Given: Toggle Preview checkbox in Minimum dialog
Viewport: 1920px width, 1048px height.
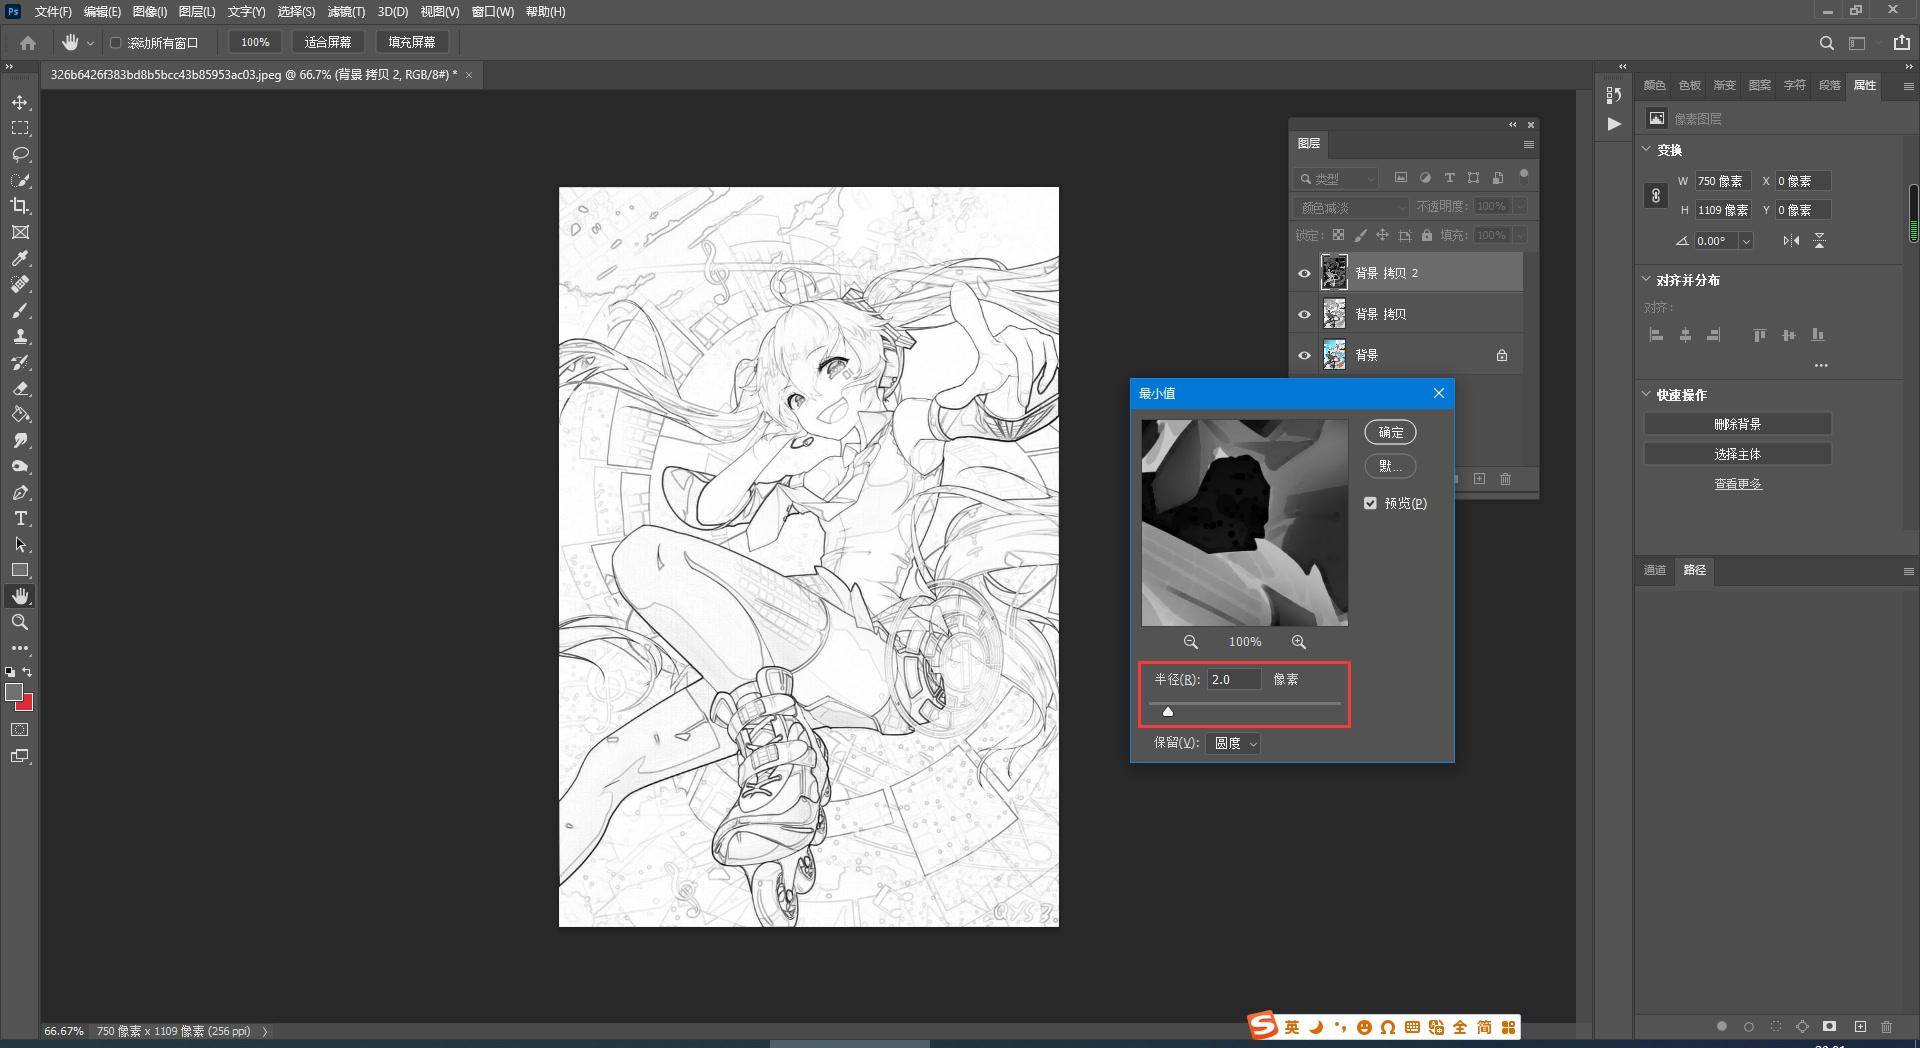Looking at the screenshot, I should click(1370, 503).
